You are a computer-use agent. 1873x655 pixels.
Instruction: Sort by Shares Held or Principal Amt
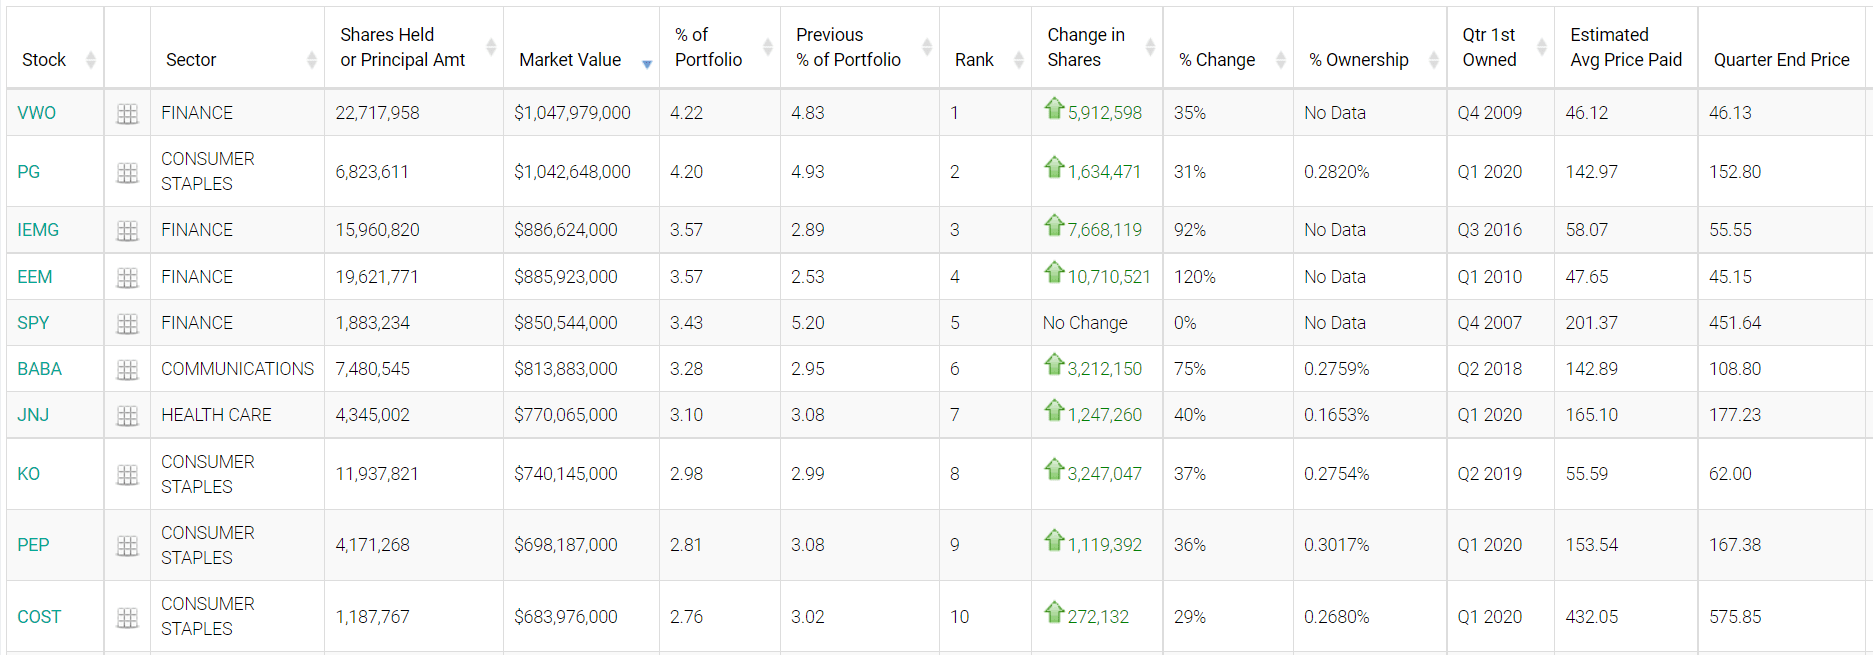pos(414,47)
